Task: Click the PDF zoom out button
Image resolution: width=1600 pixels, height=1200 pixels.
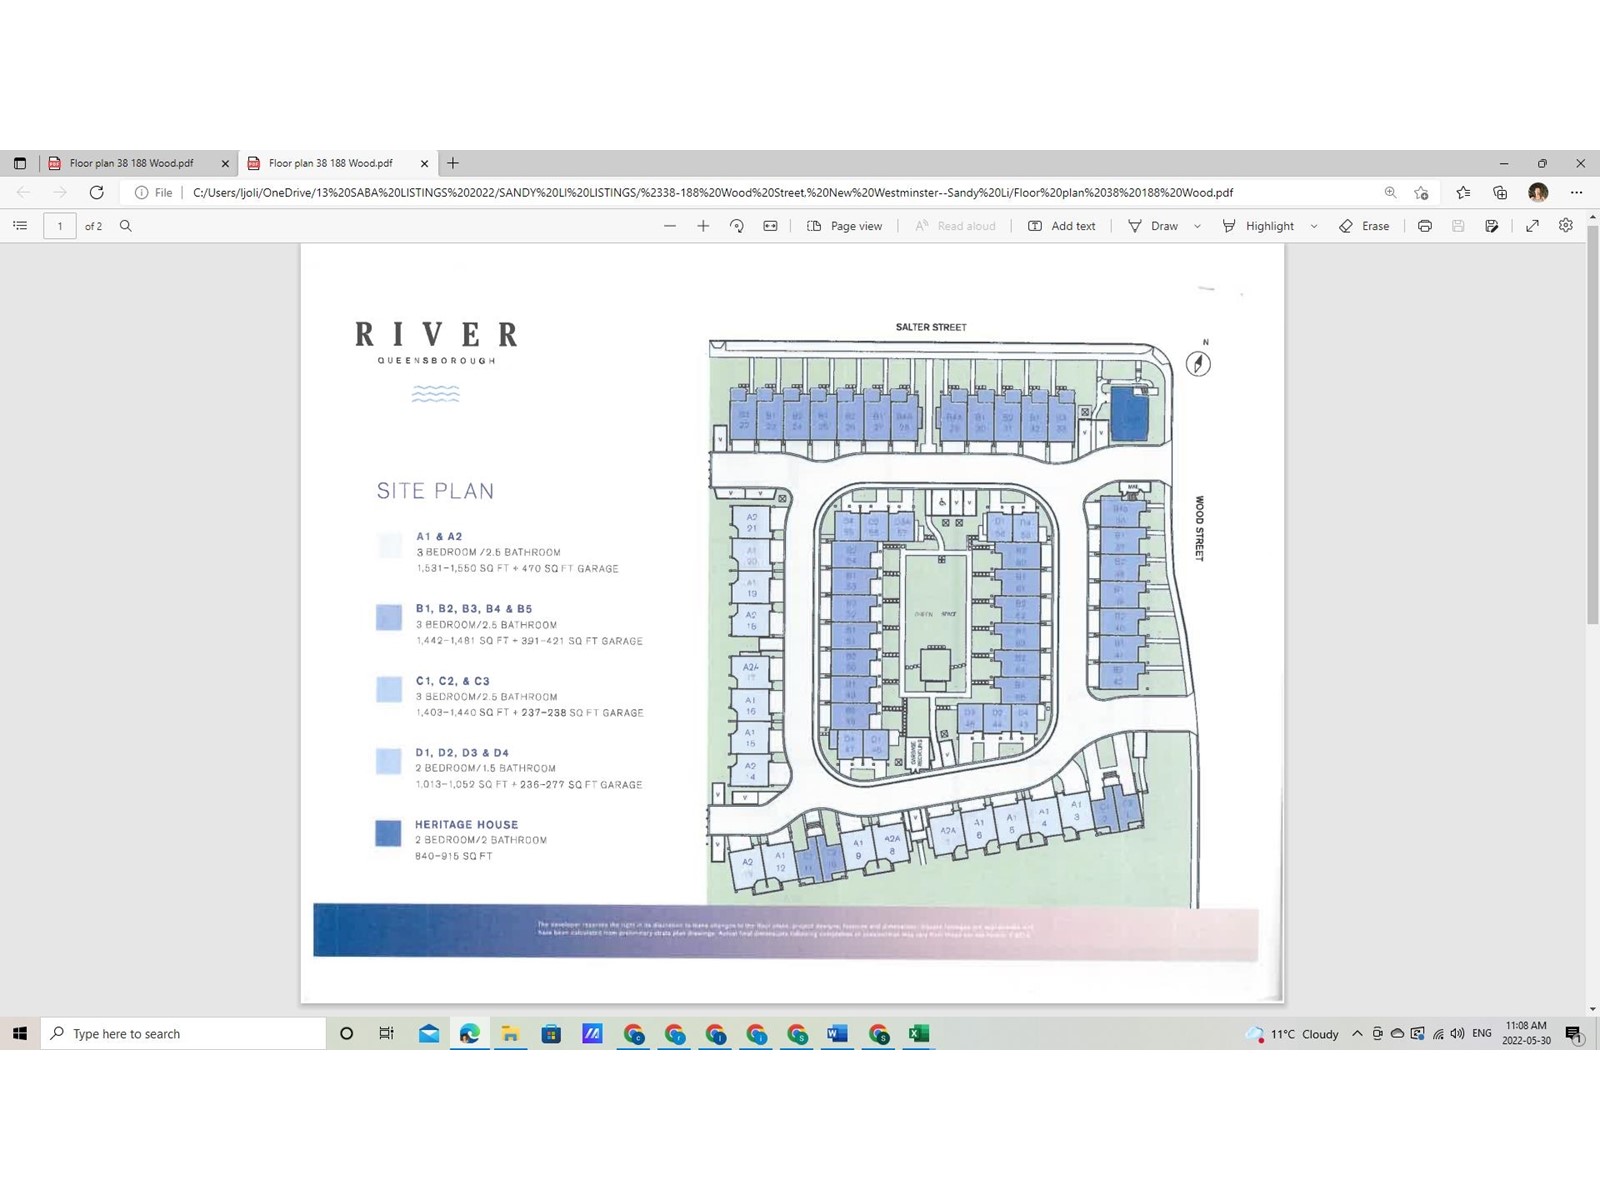Action: click(x=670, y=226)
